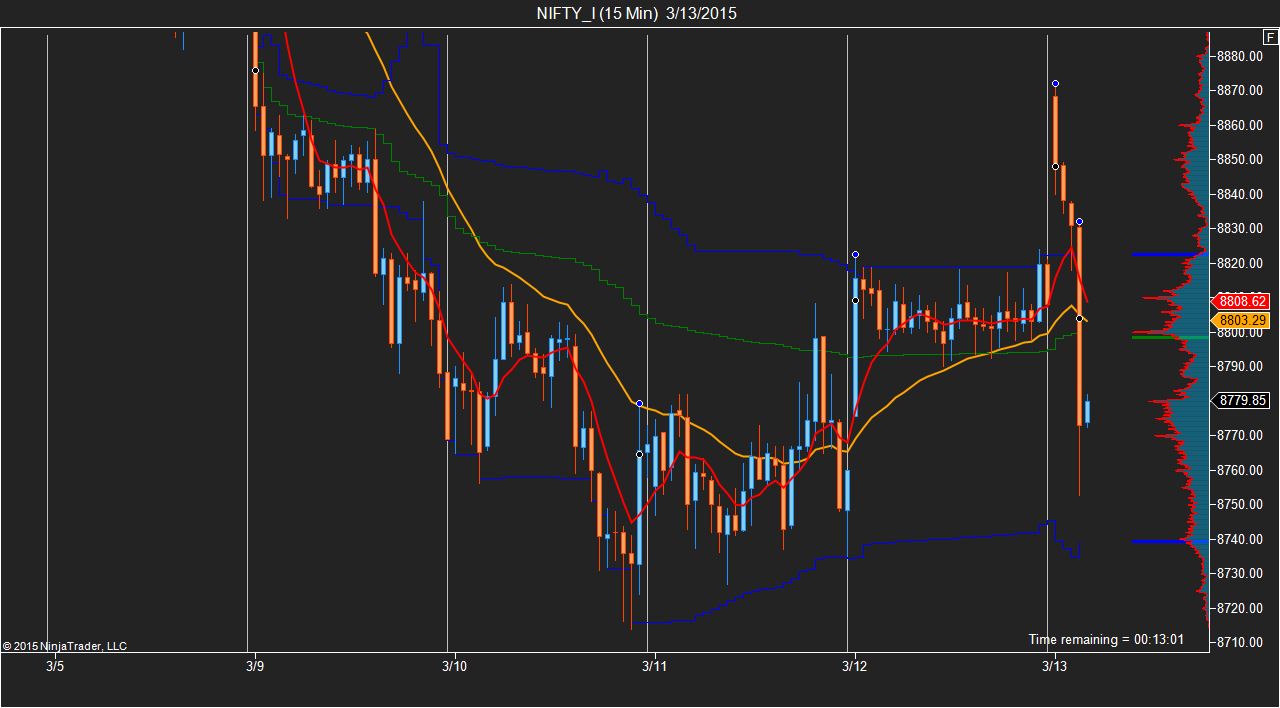Click the 2015 NinjaTrader, LLC copyright text
The width and height of the screenshot is (1280, 708).
point(65,646)
